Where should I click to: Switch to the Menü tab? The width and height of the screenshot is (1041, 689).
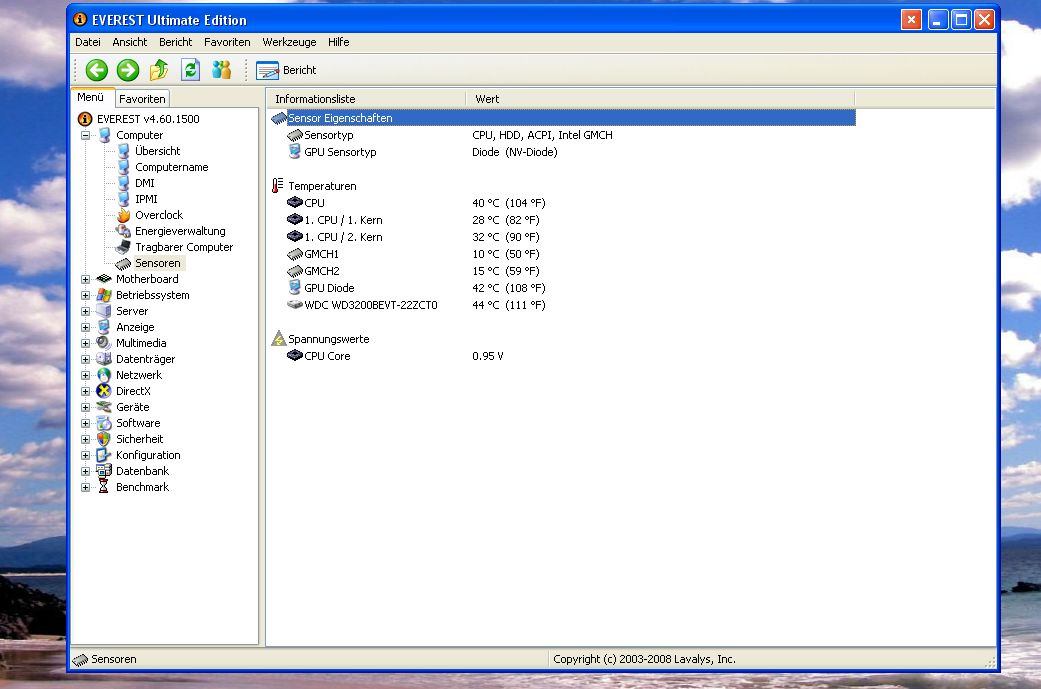click(91, 98)
